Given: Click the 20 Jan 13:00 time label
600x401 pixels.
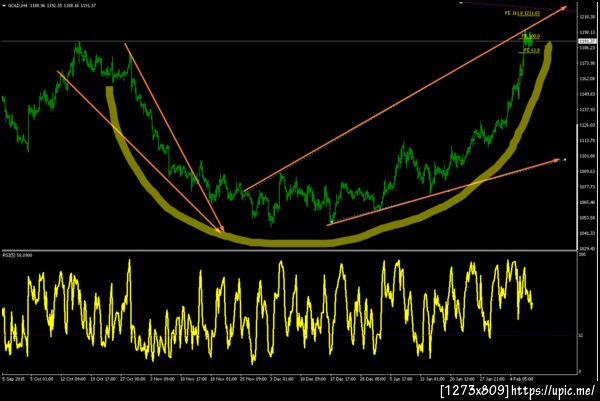Looking at the screenshot, I should [462, 379].
